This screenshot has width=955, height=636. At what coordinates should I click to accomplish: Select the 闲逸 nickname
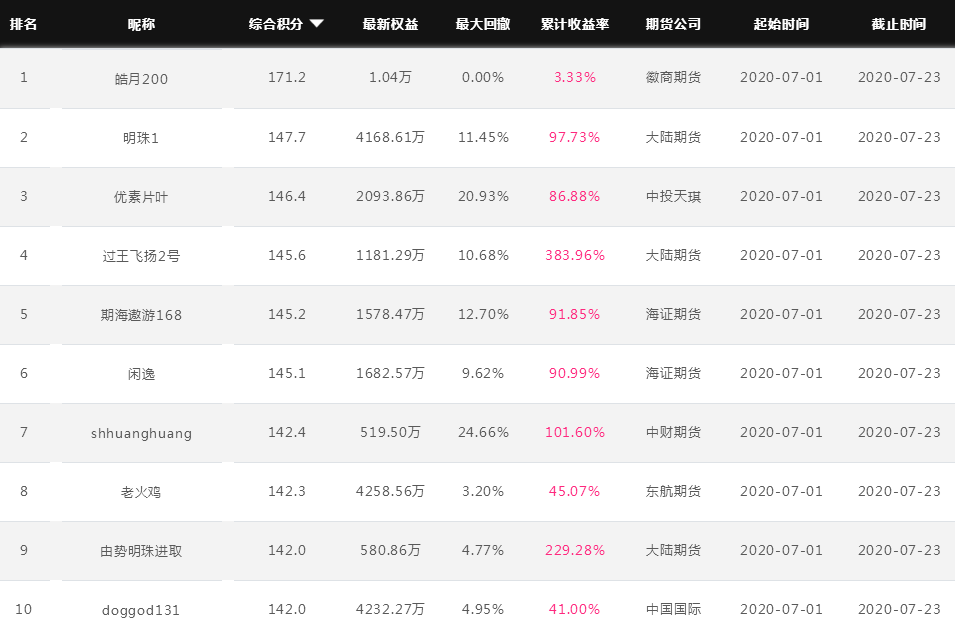point(141,374)
